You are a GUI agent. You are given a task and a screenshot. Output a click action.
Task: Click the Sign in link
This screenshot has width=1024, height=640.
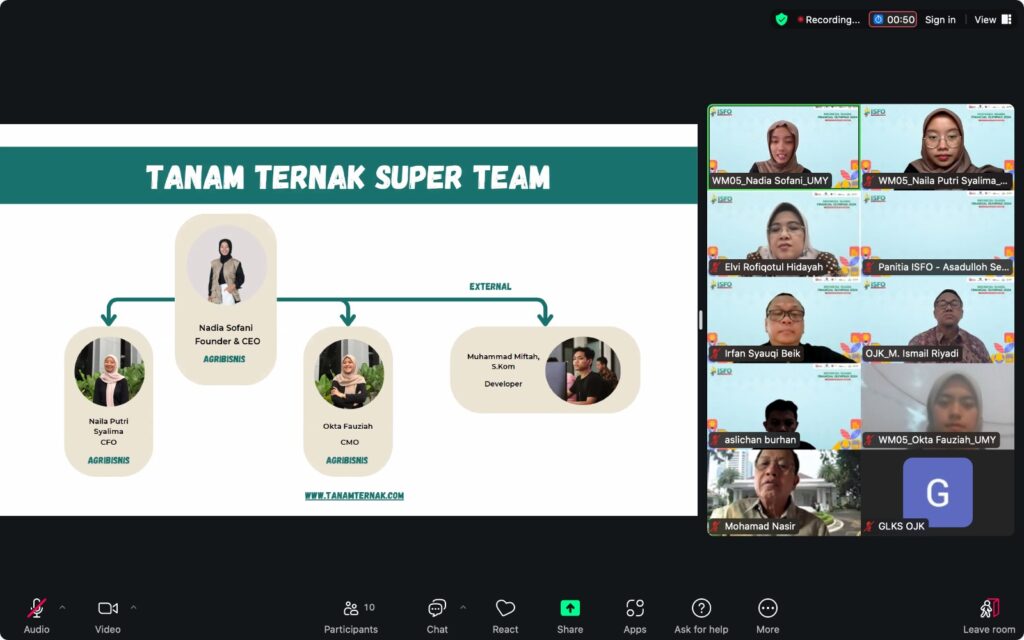coord(940,20)
